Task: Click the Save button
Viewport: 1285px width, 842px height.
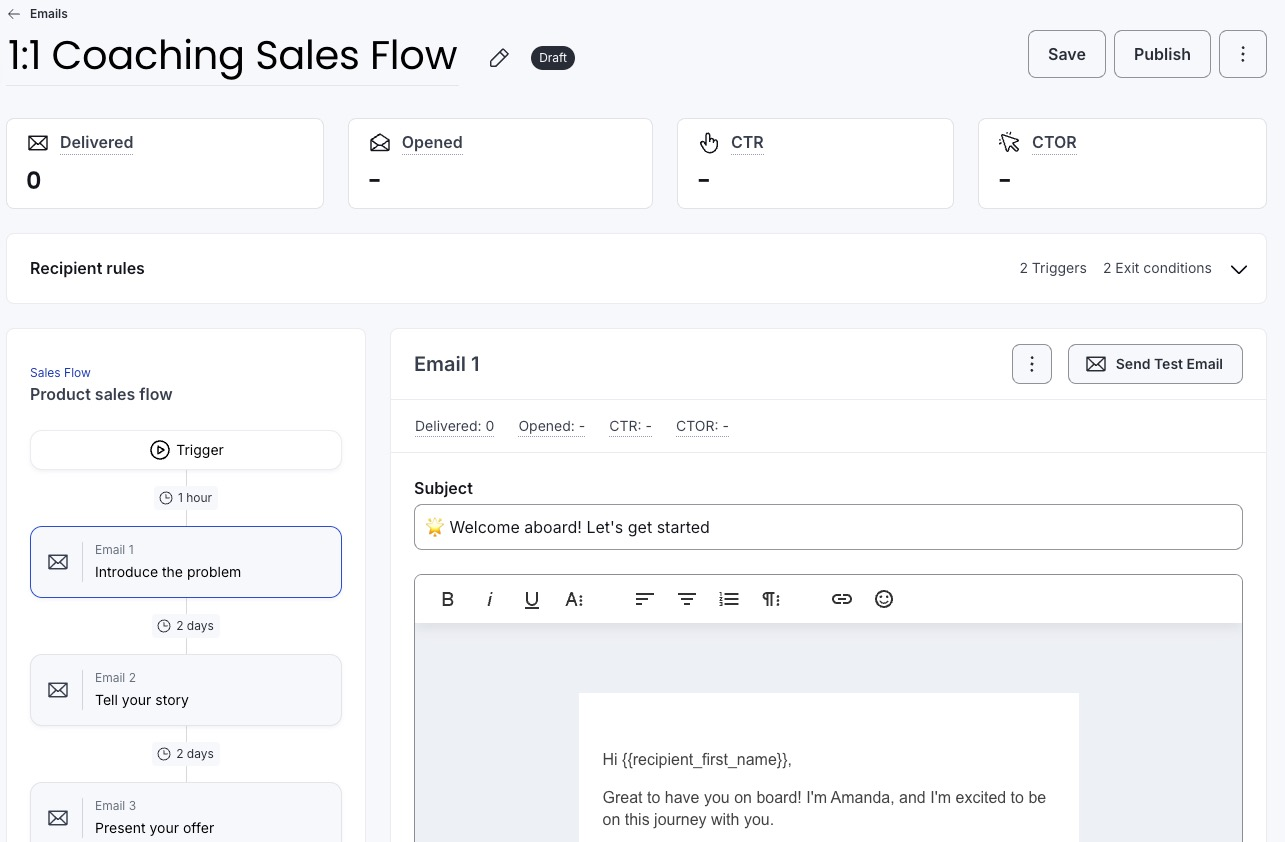Action: pyautogui.click(x=1066, y=54)
